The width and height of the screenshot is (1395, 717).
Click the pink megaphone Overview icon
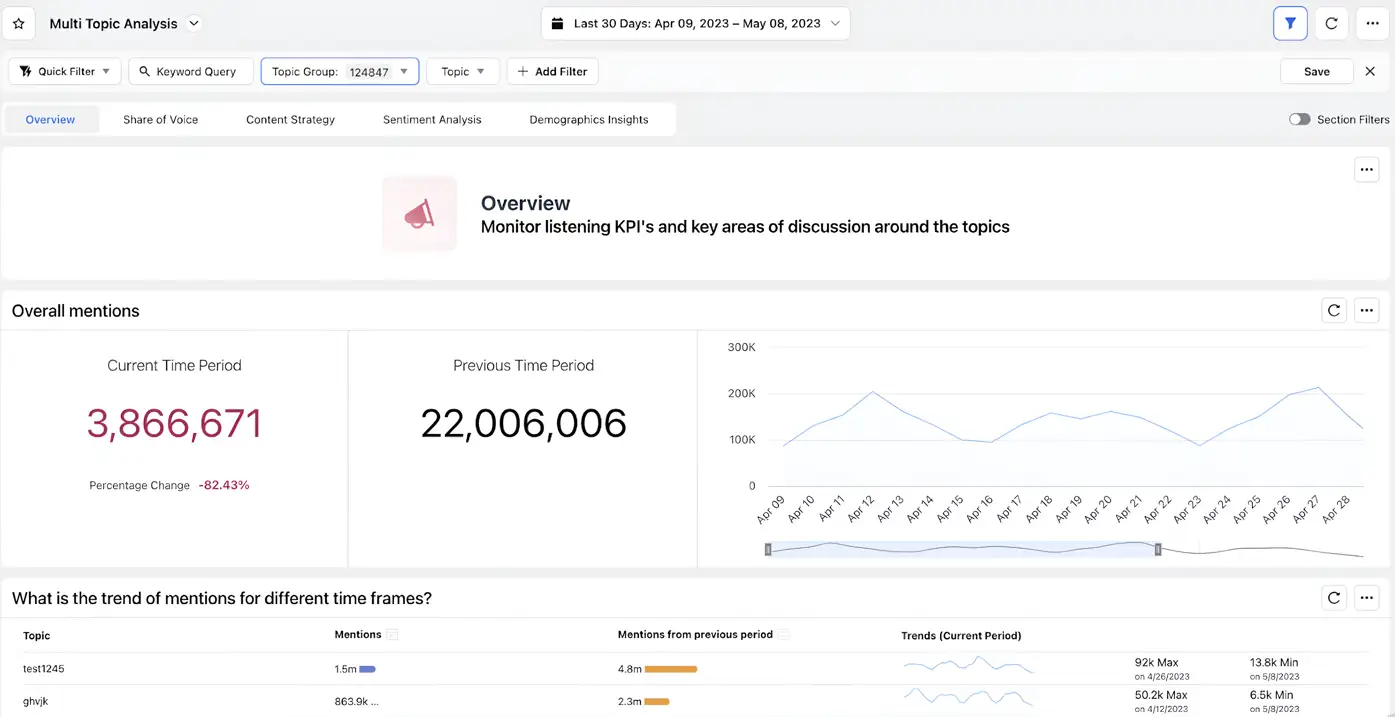pos(419,214)
